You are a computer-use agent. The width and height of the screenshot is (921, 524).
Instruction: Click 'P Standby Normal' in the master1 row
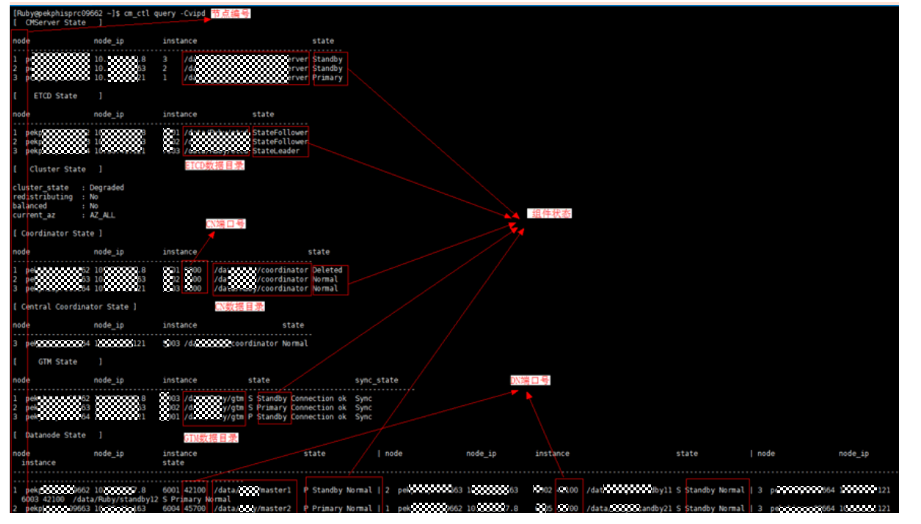pyautogui.click(x=338, y=490)
